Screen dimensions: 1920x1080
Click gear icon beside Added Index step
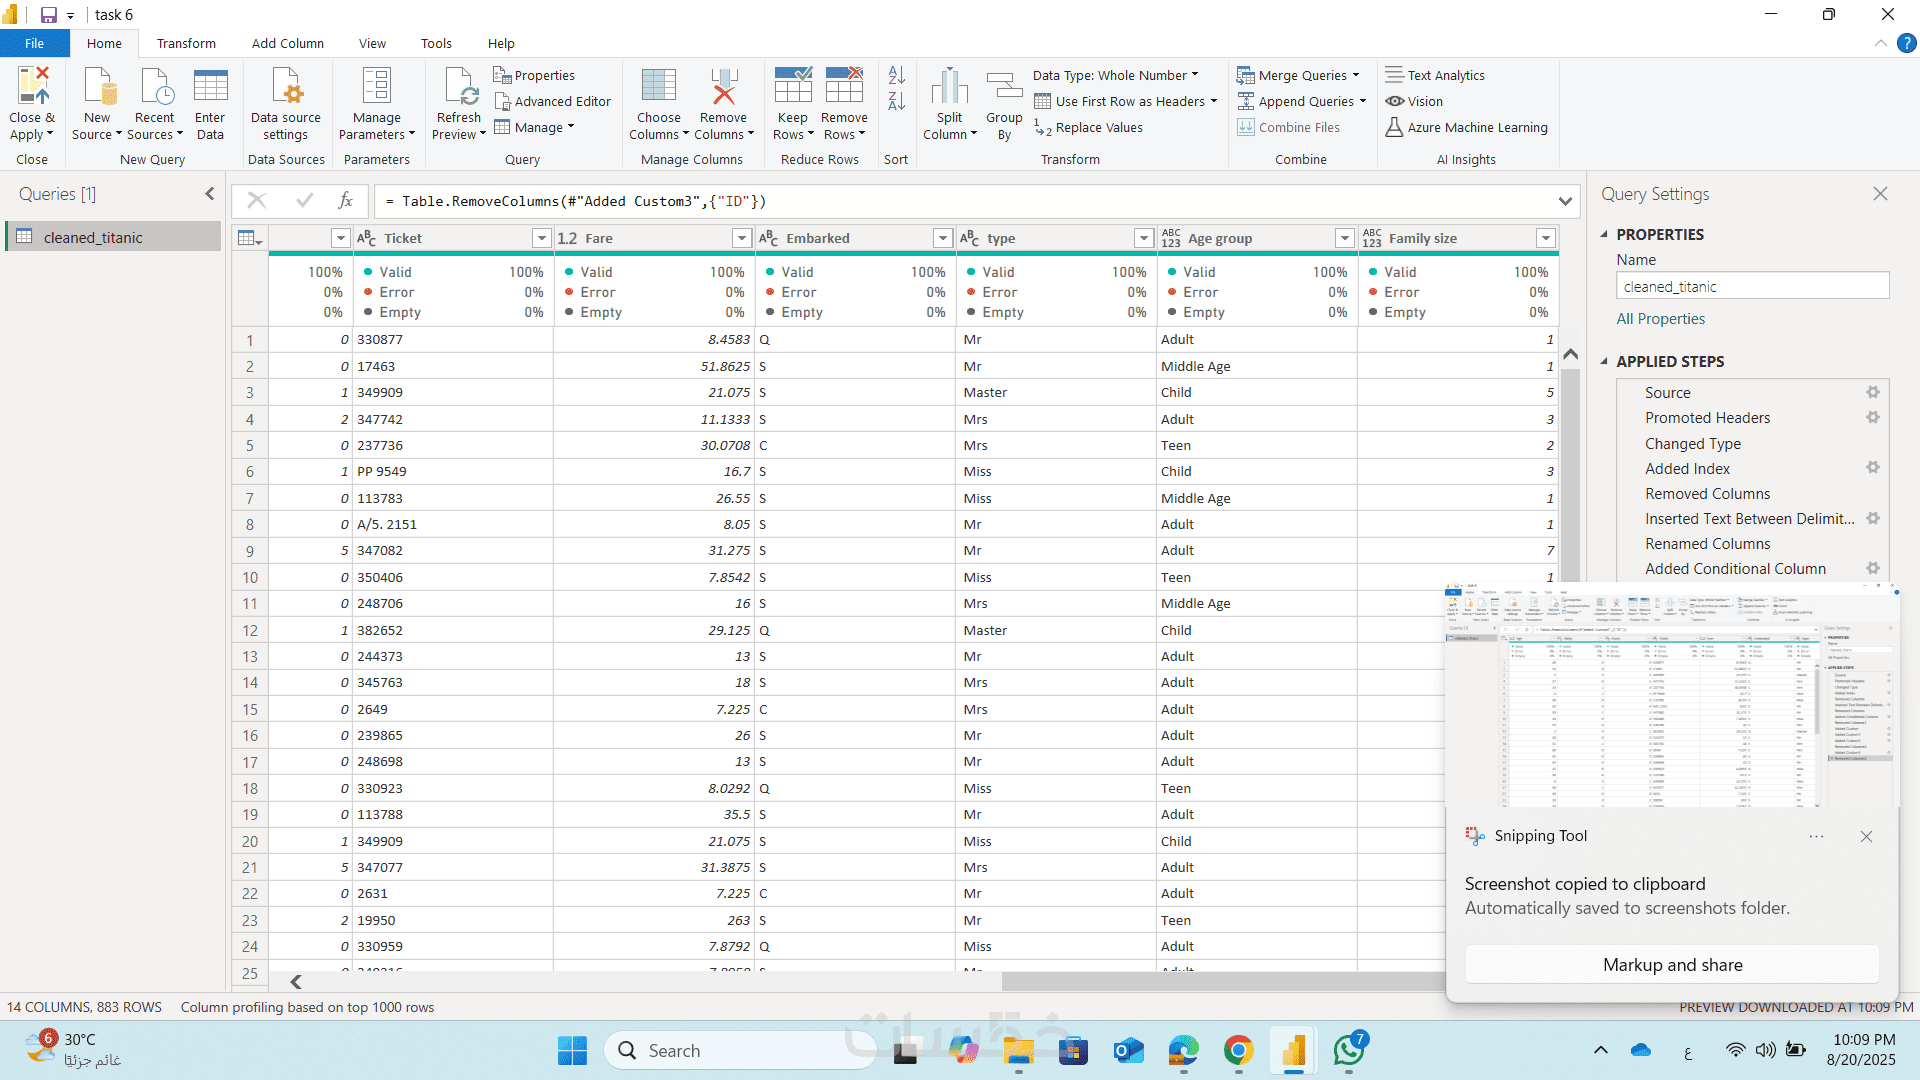pyautogui.click(x=1873, y=468)
